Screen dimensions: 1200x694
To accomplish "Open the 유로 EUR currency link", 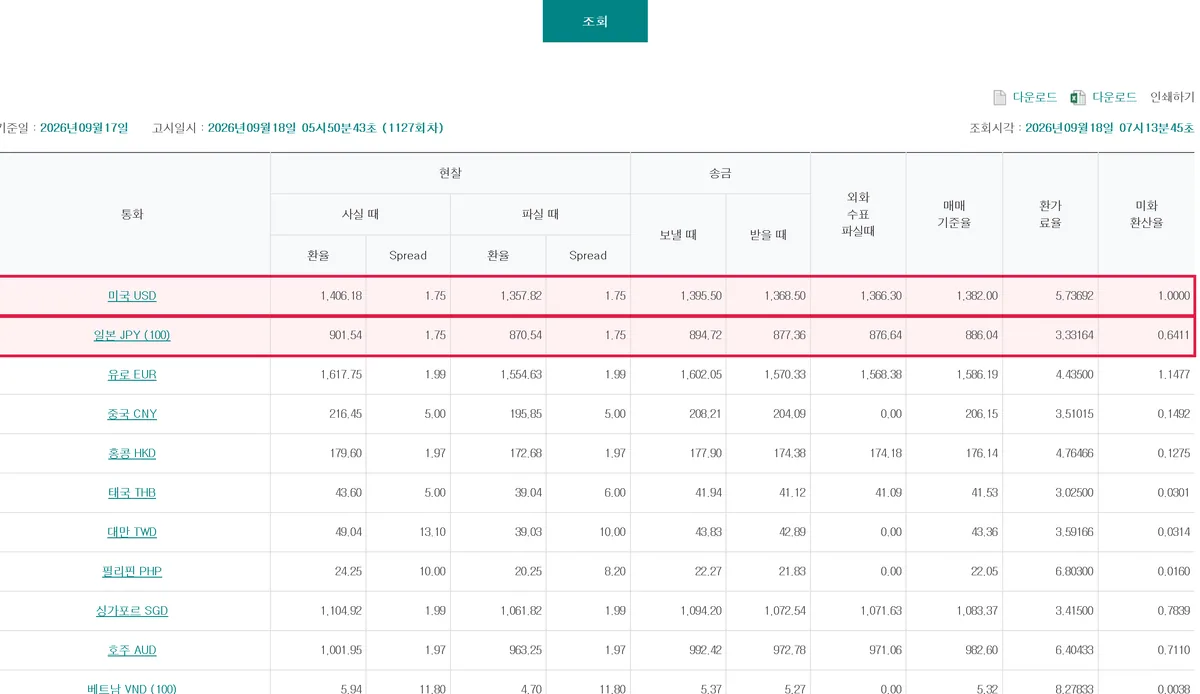I will click(x=132, y=375).
